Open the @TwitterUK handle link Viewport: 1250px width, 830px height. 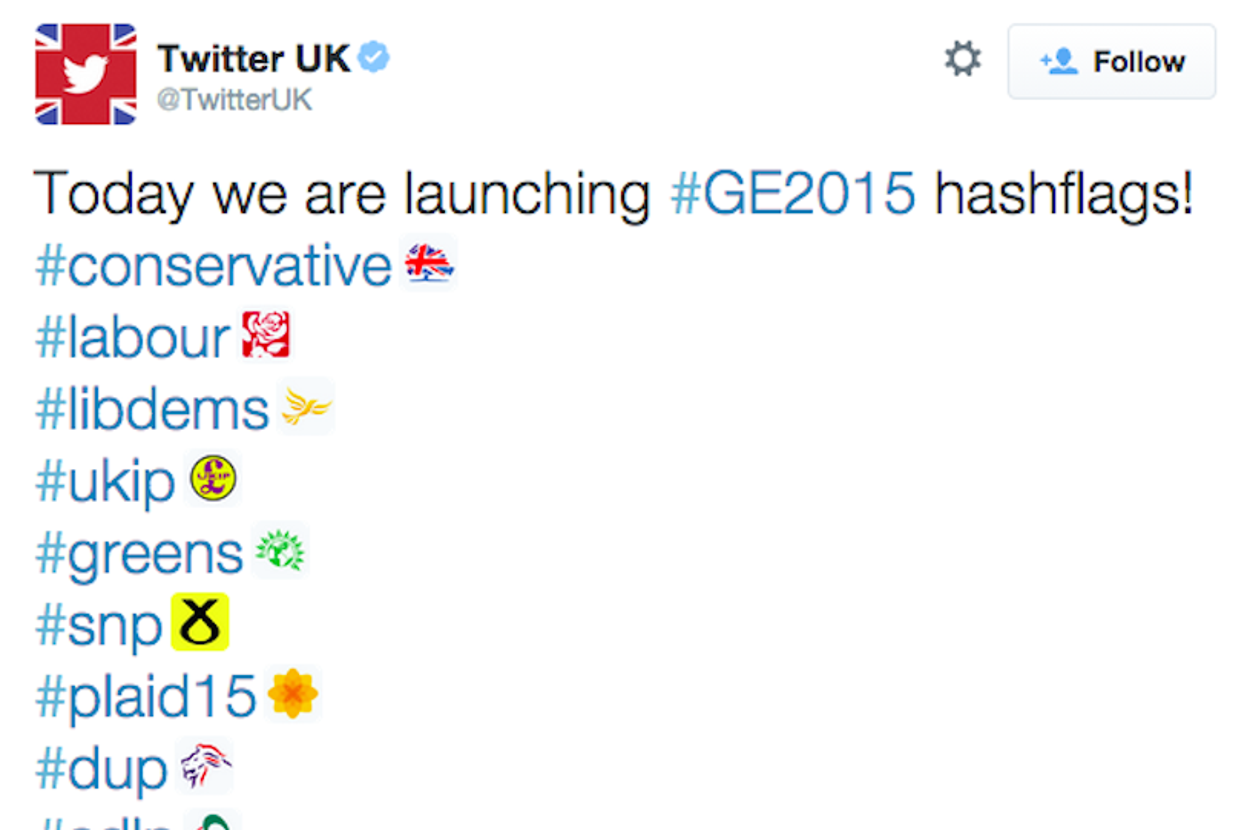(234, 101)
